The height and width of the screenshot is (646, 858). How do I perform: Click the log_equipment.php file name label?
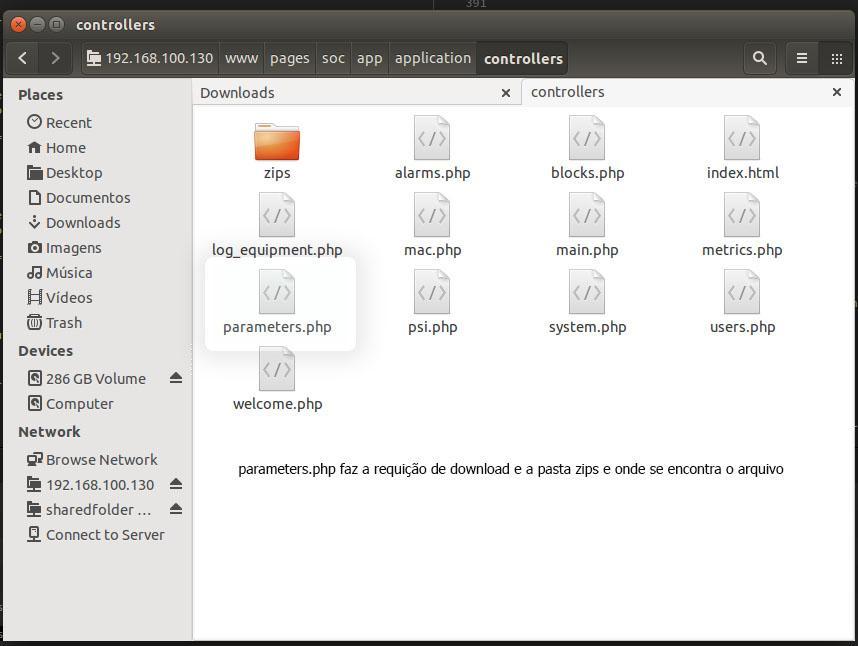coord(277,250)
